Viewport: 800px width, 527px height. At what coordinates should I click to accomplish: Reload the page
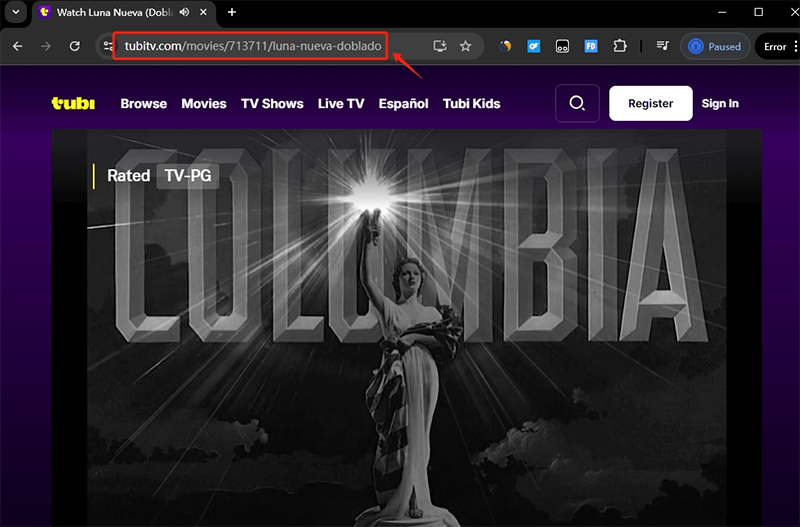tap(74, 46)
